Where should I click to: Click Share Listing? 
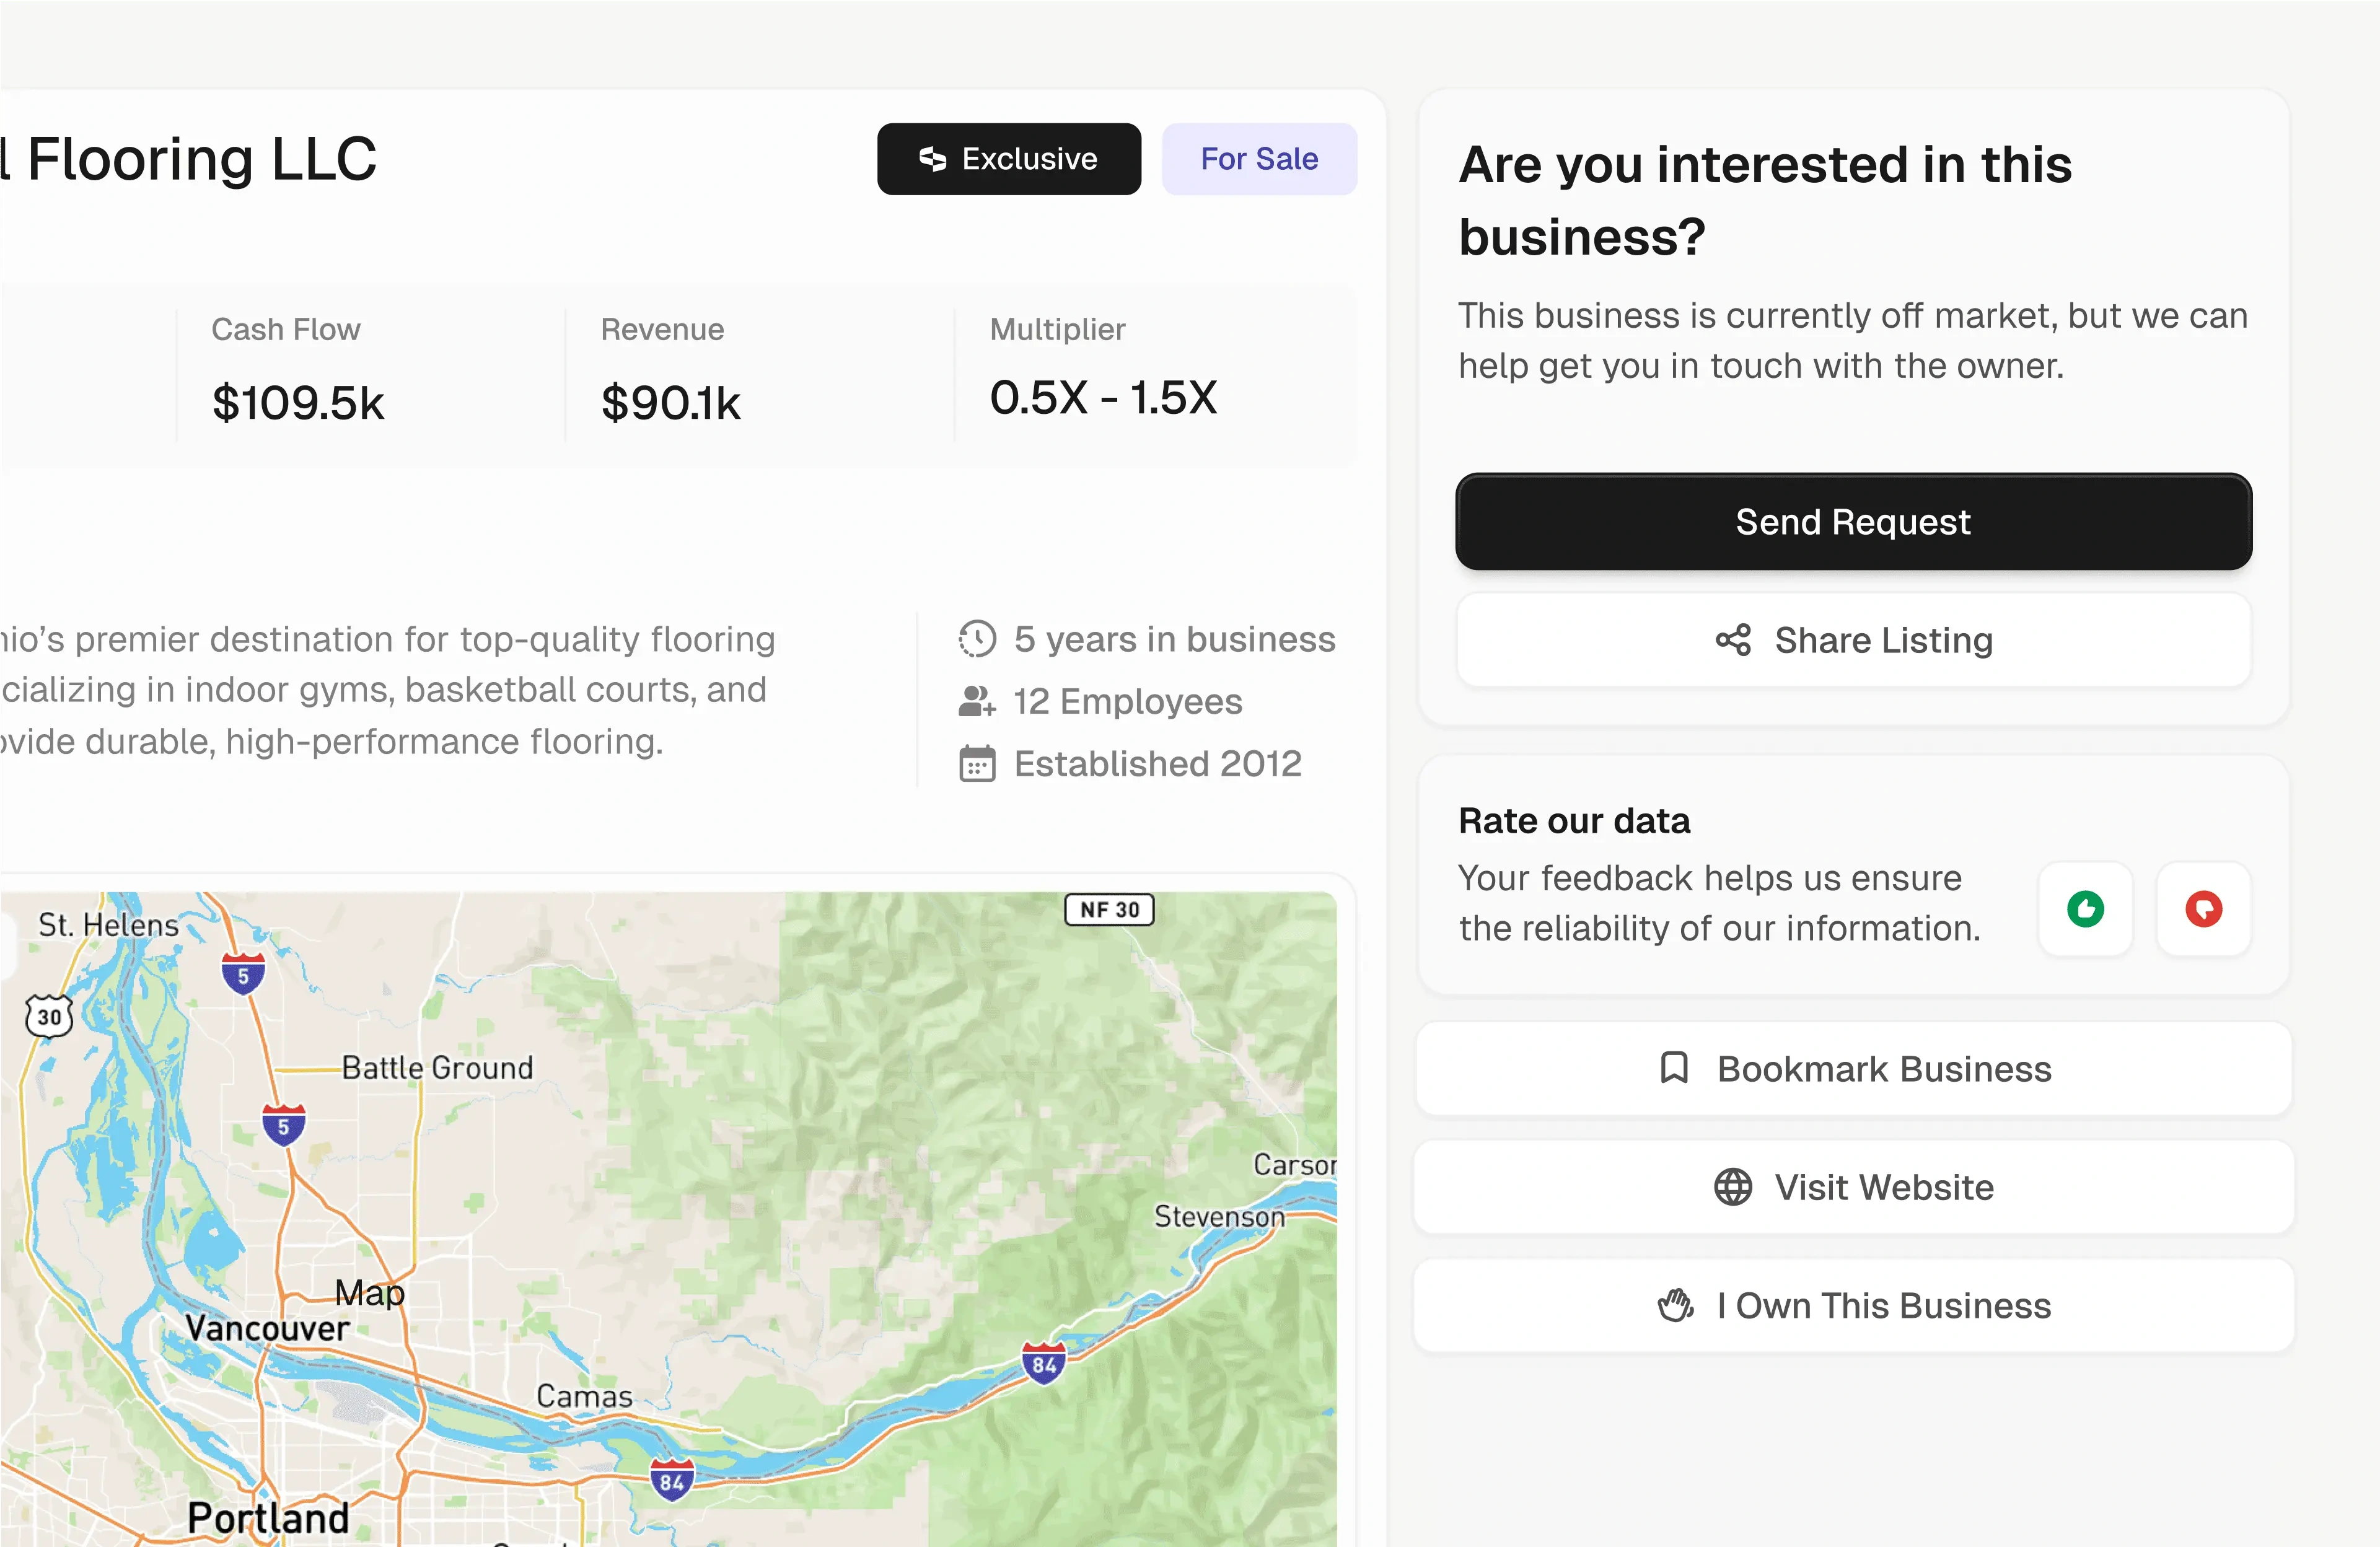click(x=1852, y=640)
